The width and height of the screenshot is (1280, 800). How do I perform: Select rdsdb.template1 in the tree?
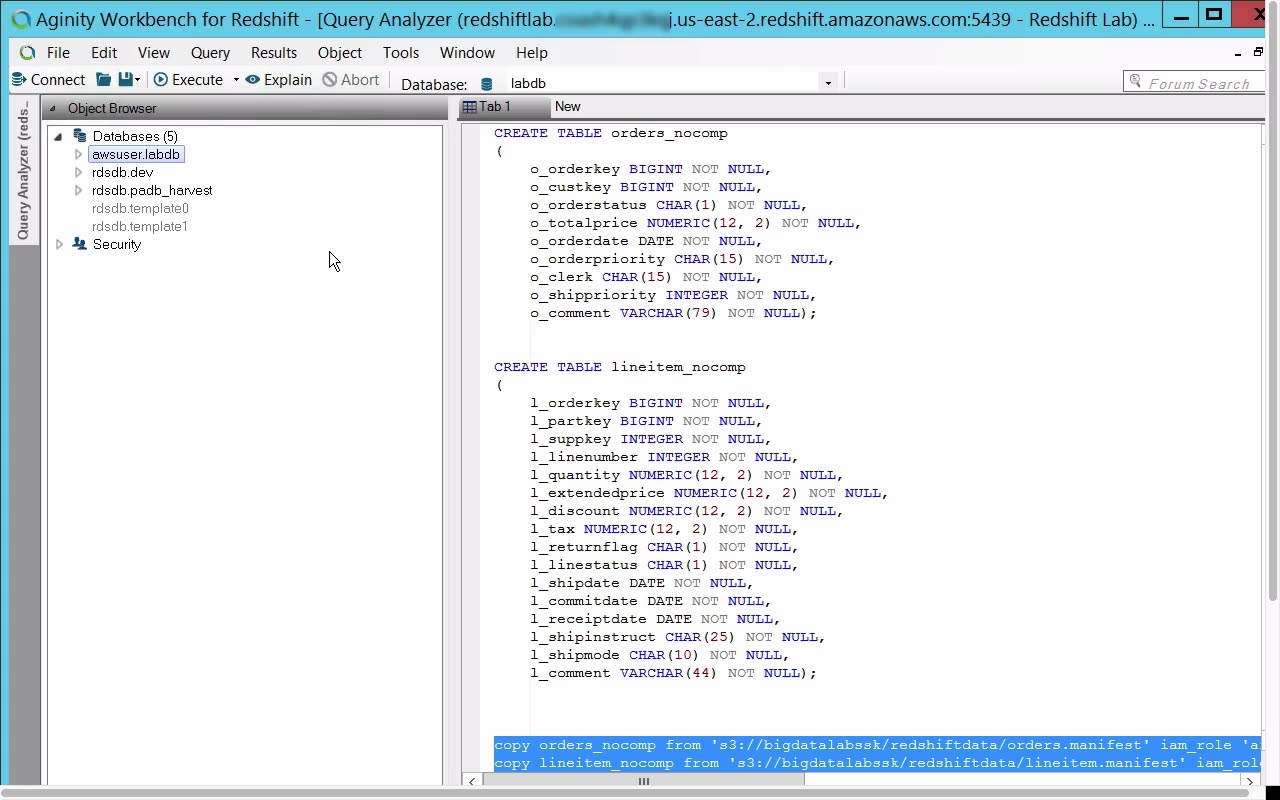(x=140, y=227)
